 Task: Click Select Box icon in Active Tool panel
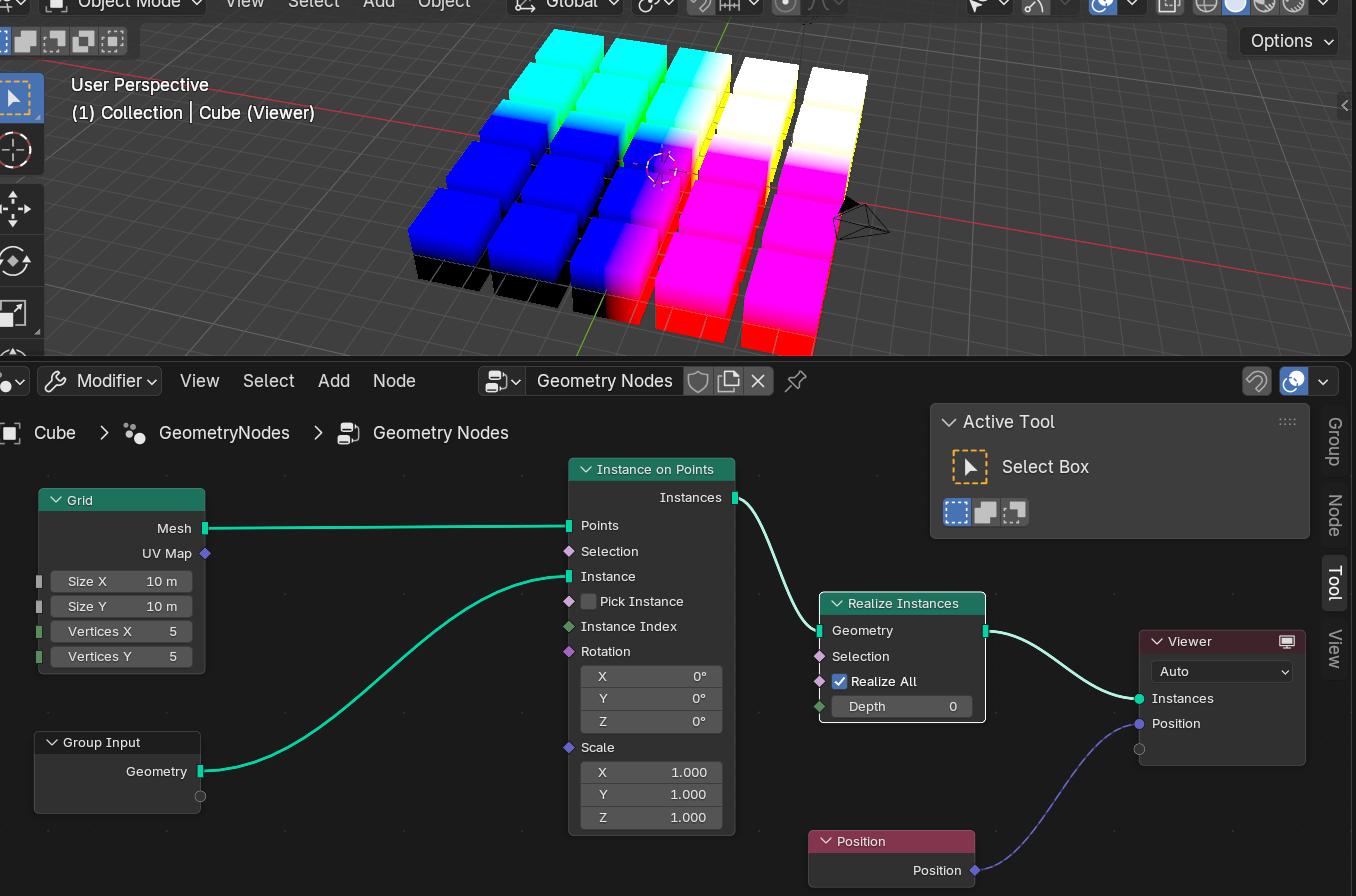tap(970, 467)
